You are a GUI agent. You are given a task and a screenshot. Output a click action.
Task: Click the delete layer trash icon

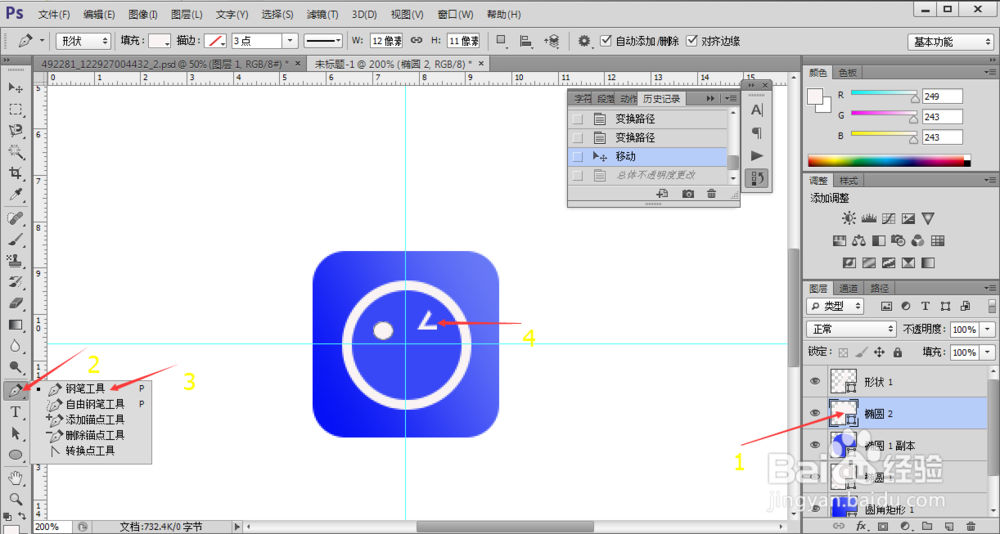[971, 526]
